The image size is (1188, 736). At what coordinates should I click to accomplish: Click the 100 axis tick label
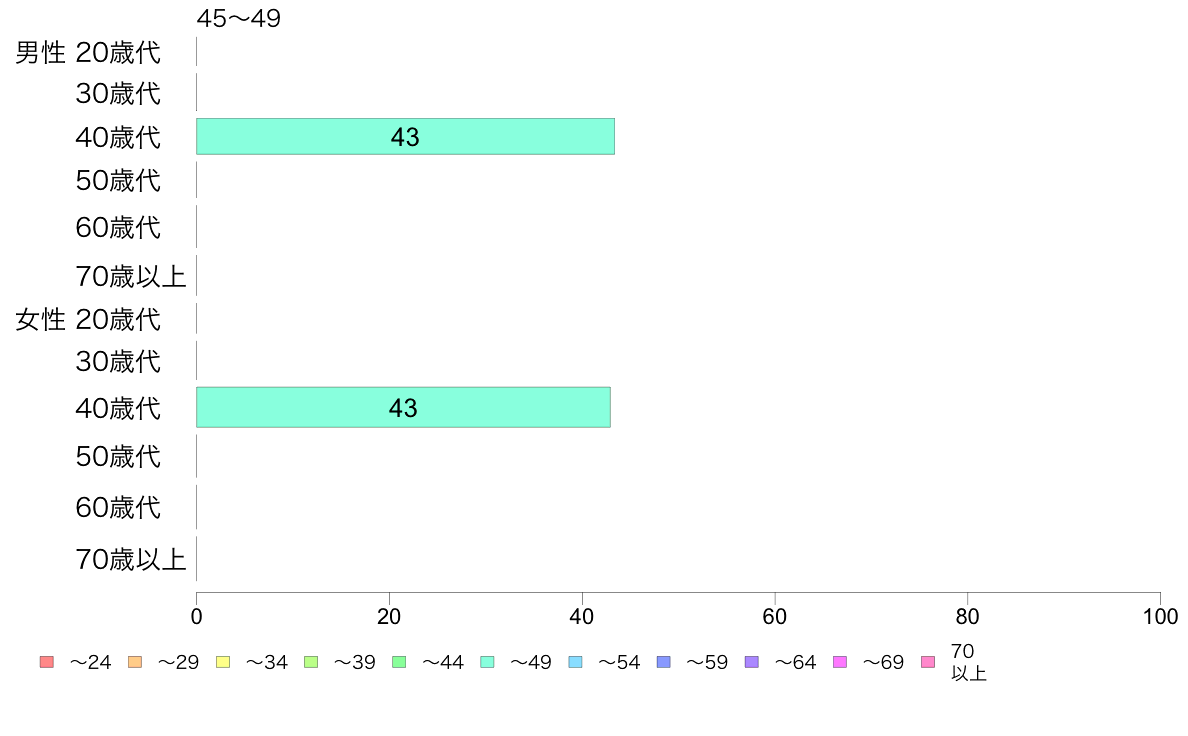[x=1160, y=617]
